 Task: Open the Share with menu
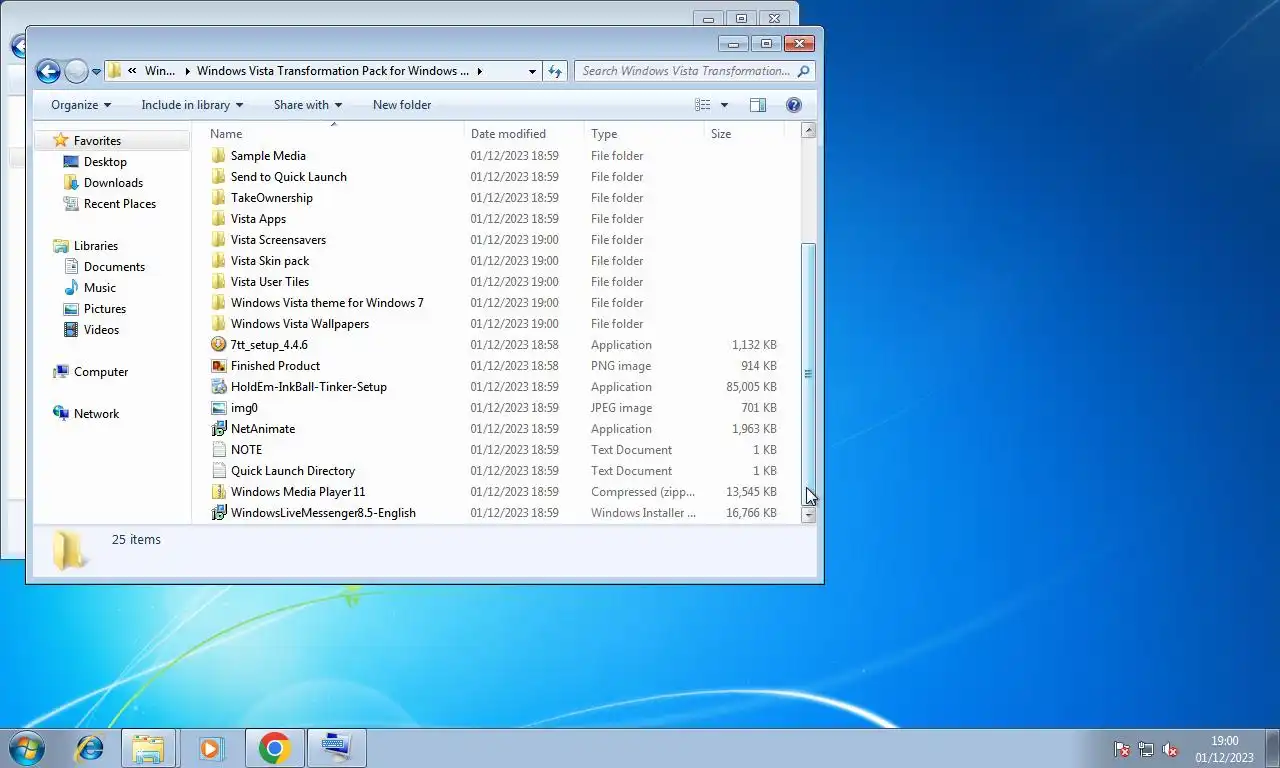308,105
